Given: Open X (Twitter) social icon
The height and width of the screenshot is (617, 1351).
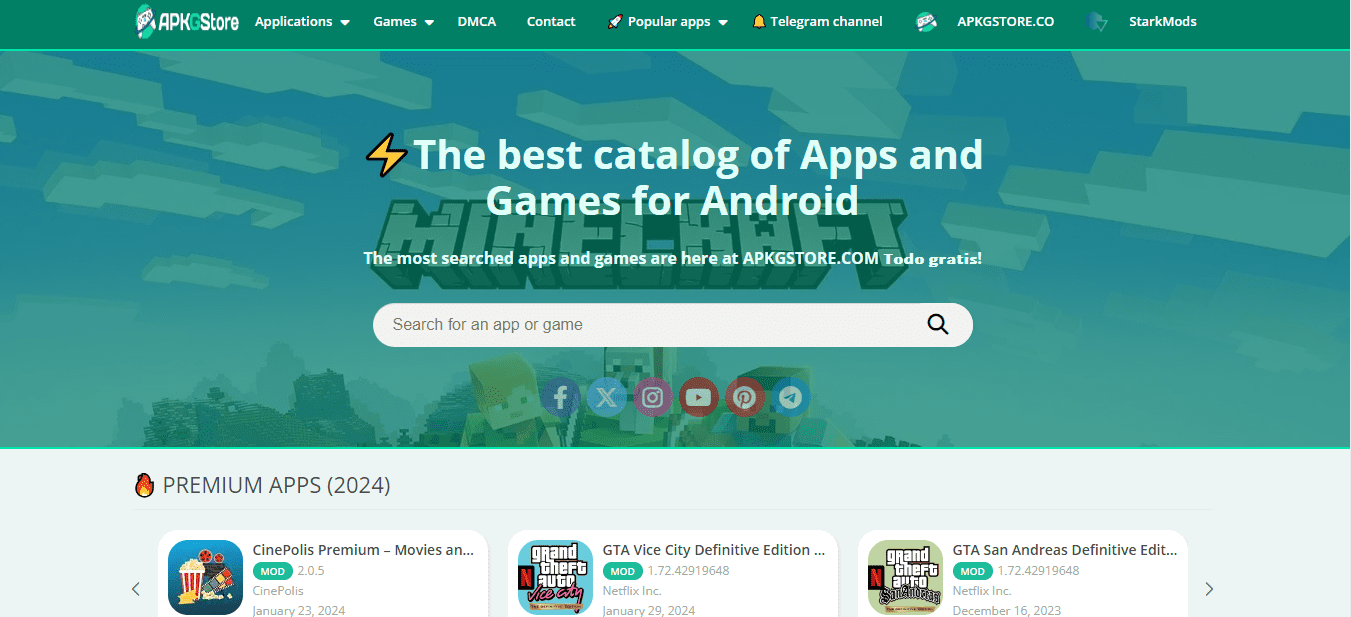Looking at the screenshot, I should click(x=607, y=398).
